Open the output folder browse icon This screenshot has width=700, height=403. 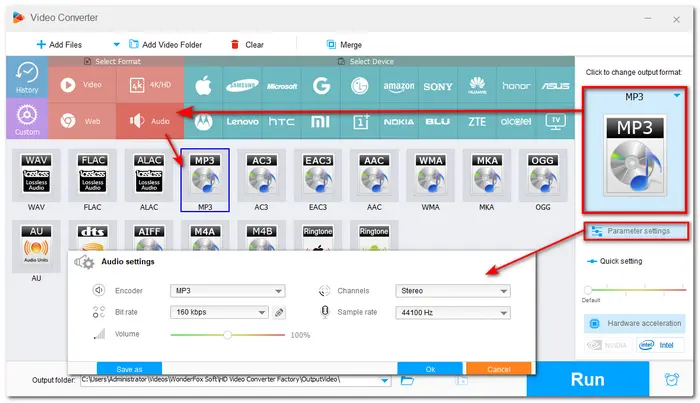[x=408, y=380]
